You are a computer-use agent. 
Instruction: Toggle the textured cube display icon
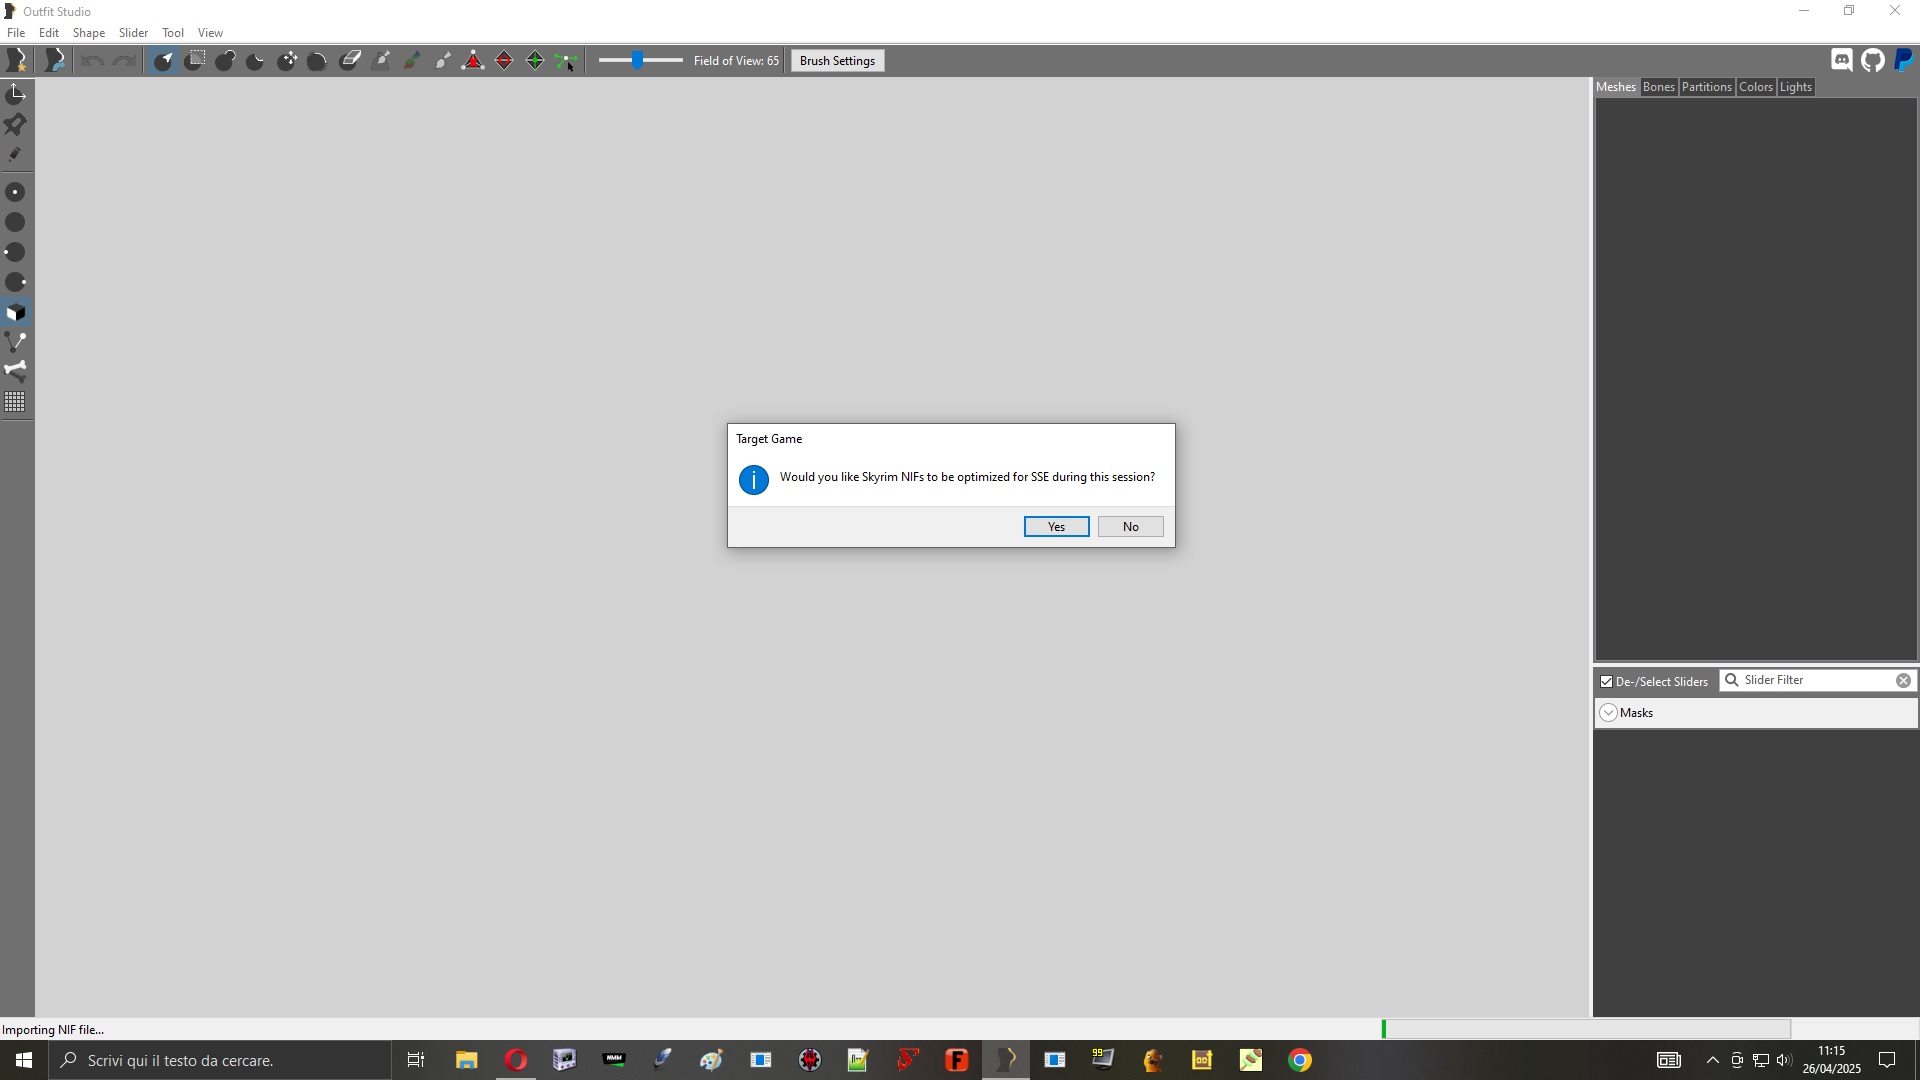click(x=16, y=313)
